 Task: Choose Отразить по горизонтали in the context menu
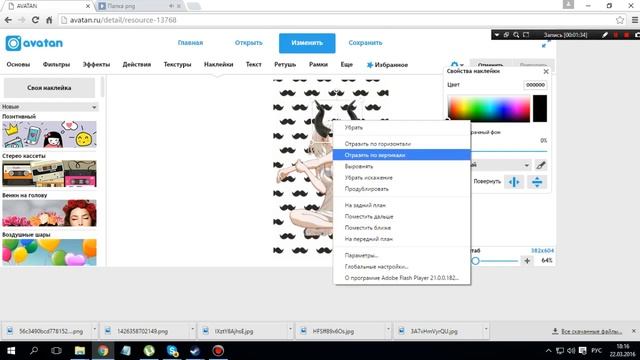click(401, 144)
